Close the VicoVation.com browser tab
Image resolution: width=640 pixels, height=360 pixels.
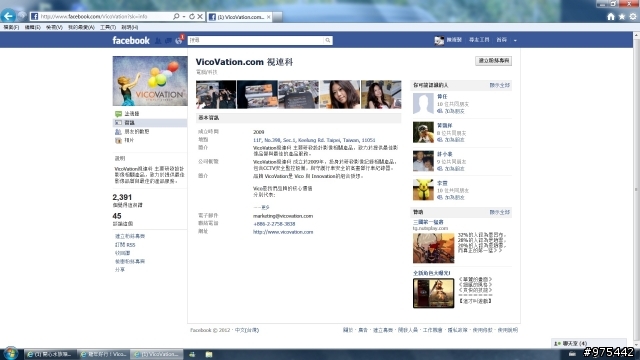(268, 17)
